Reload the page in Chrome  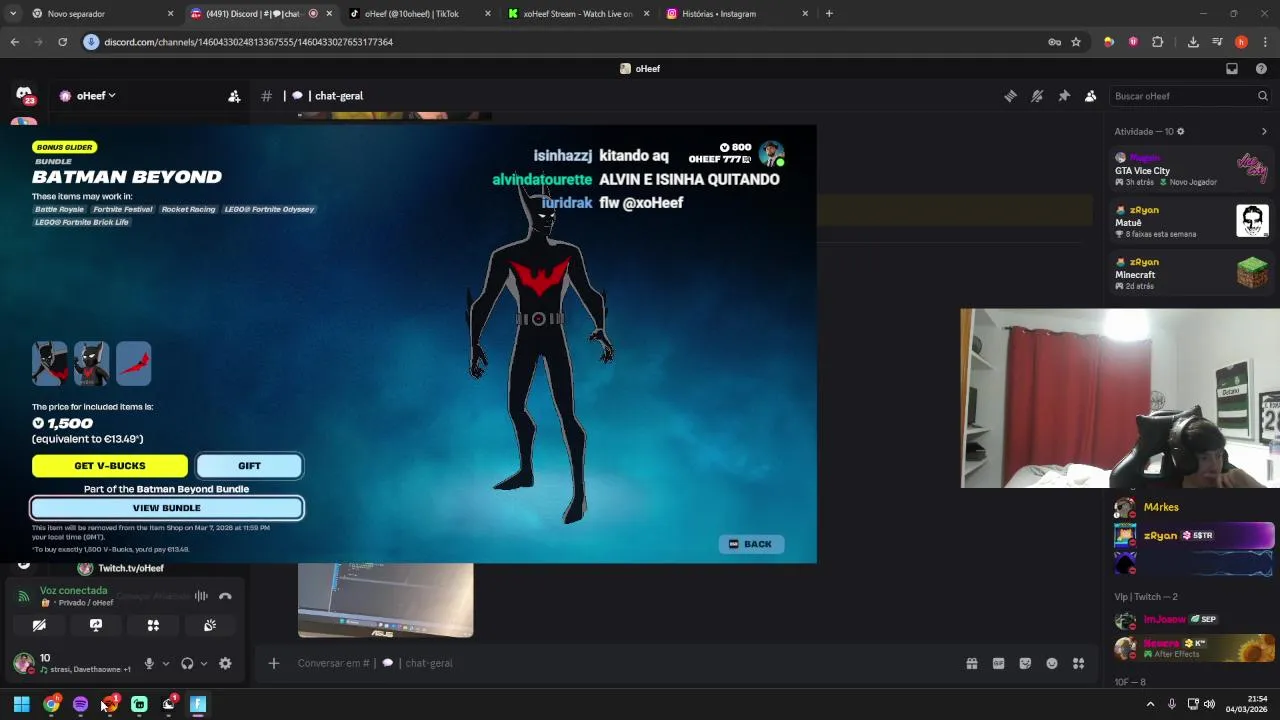pos(62,42)
